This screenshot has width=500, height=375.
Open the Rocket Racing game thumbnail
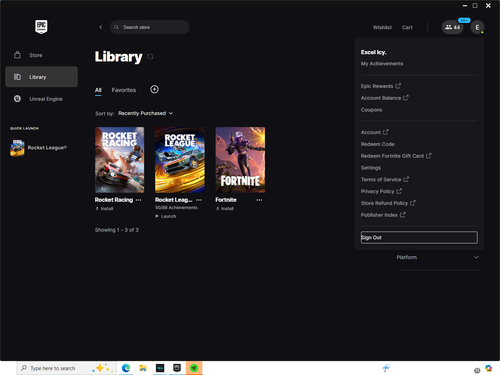coord(120,160)
